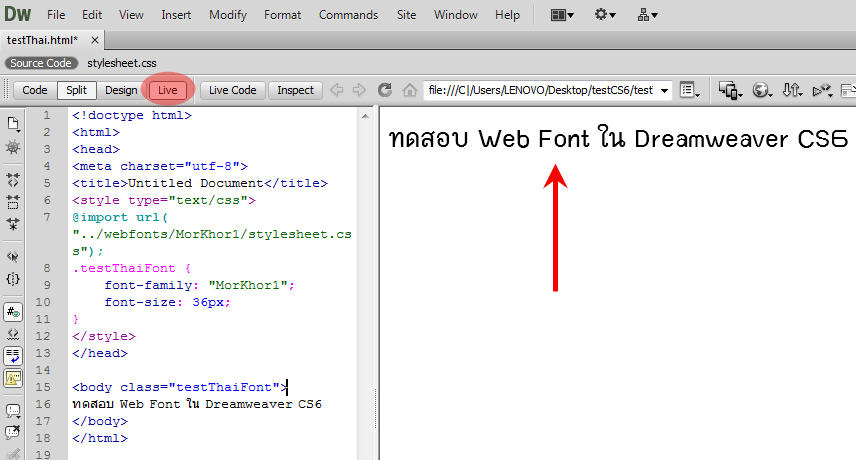Image resolution: width=856 pixels, height=460 pixels.
Task: Open the Layout workspace dropdown icon
Action: point(562,15)
